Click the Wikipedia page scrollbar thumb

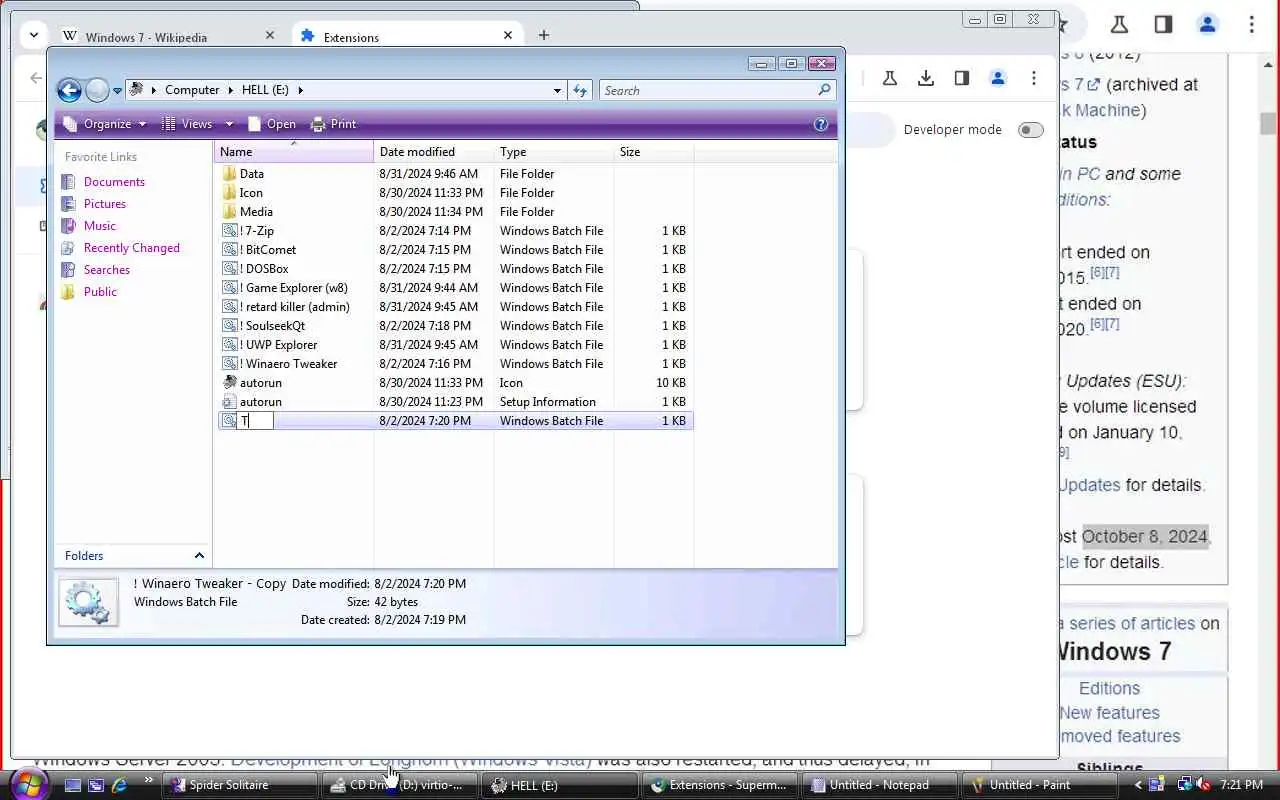tap(1268, 124)
